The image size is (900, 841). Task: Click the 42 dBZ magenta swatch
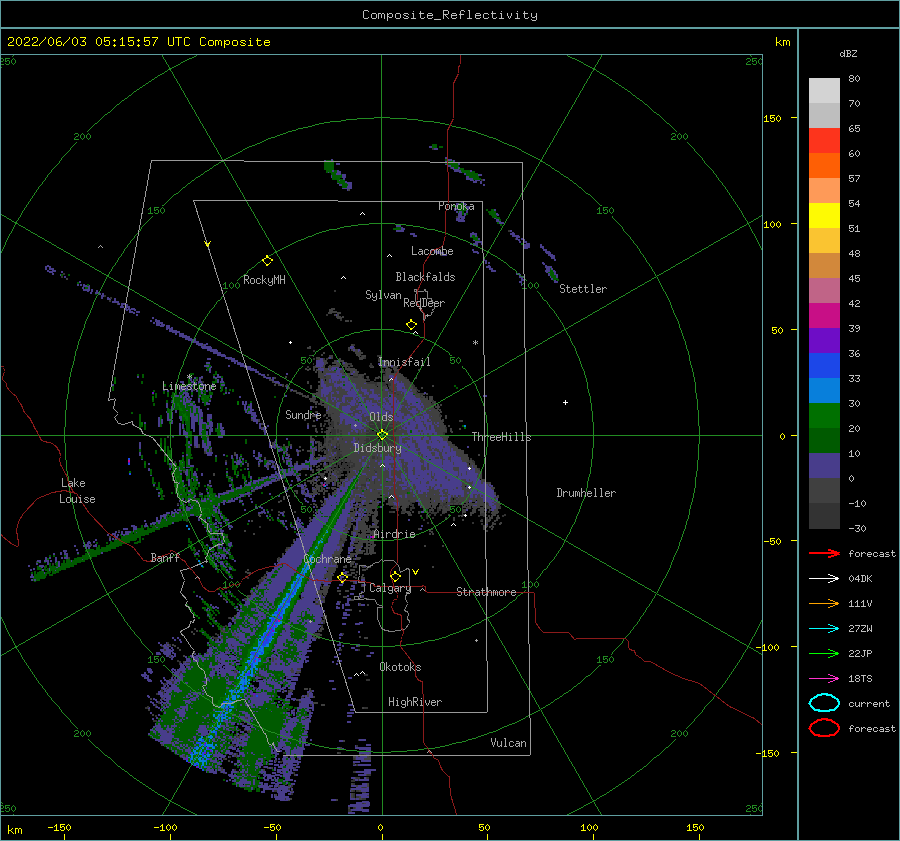(x=824, y=315)
